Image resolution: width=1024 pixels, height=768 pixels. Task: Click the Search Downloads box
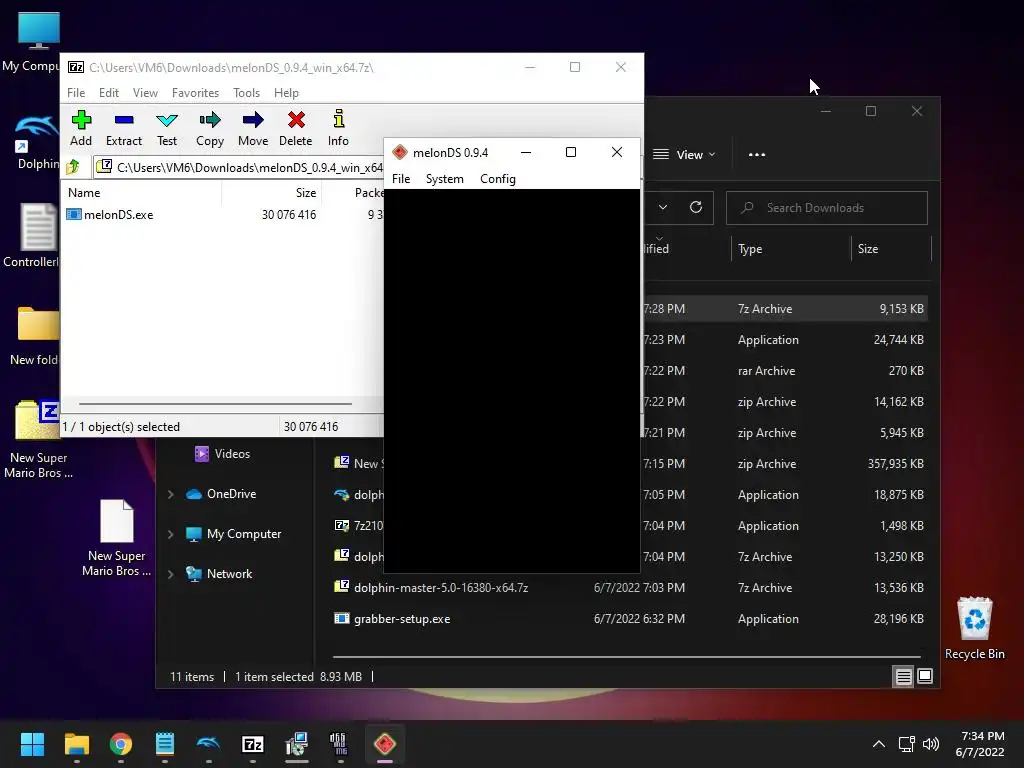point(826,208)
